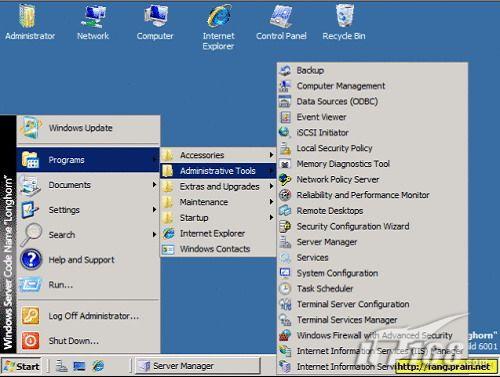Click the Internet Explorer quick launch icon
This screenshot has width=500, height=377.
pyautogui.click(x=98, y=366)
